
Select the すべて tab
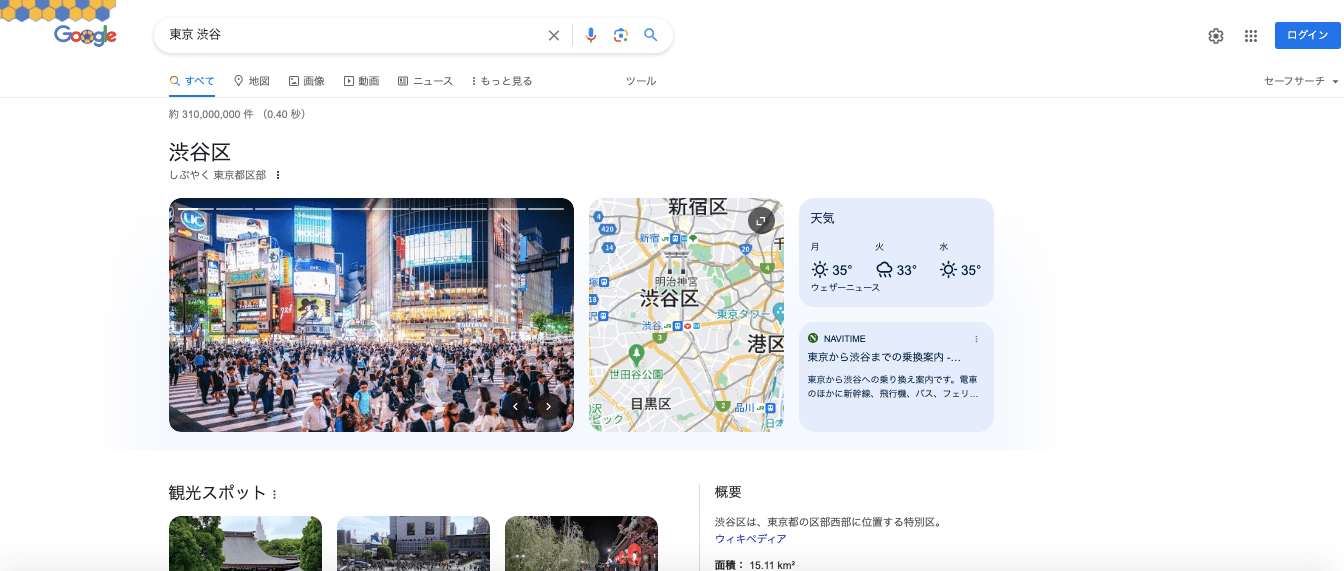click(x=192, y=81)
